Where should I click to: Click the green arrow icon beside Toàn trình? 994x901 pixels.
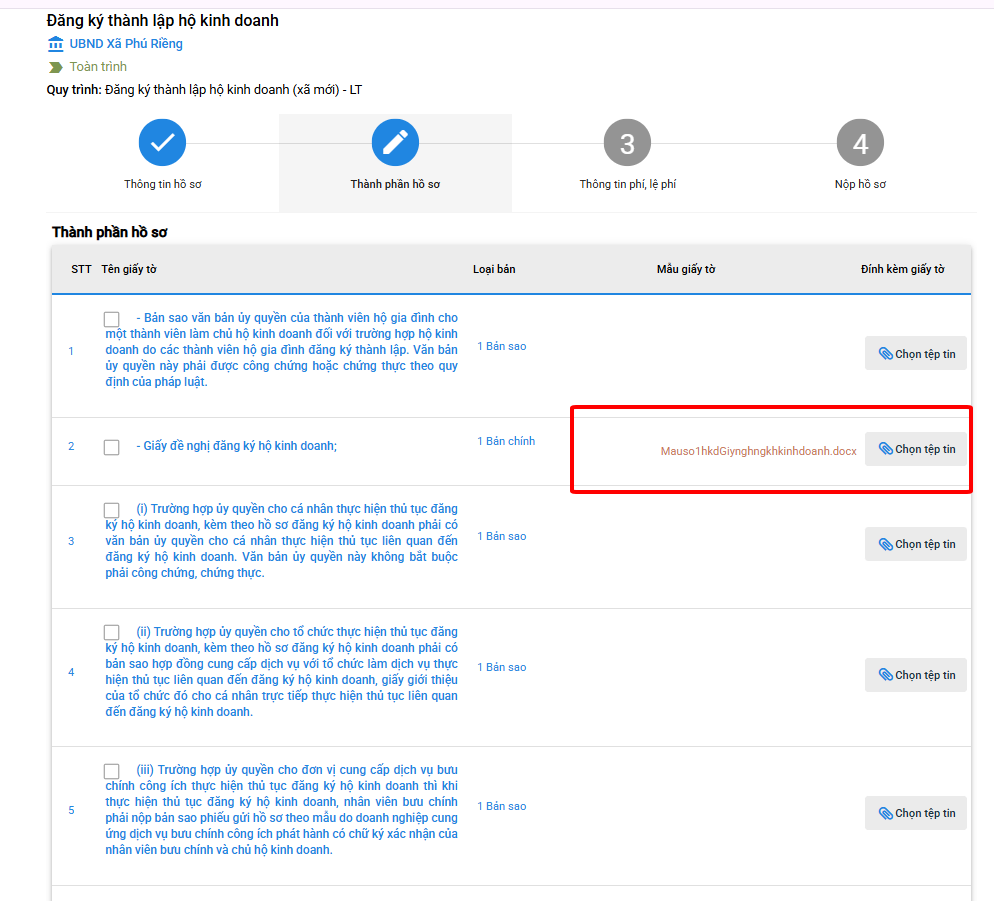(55, 67)
